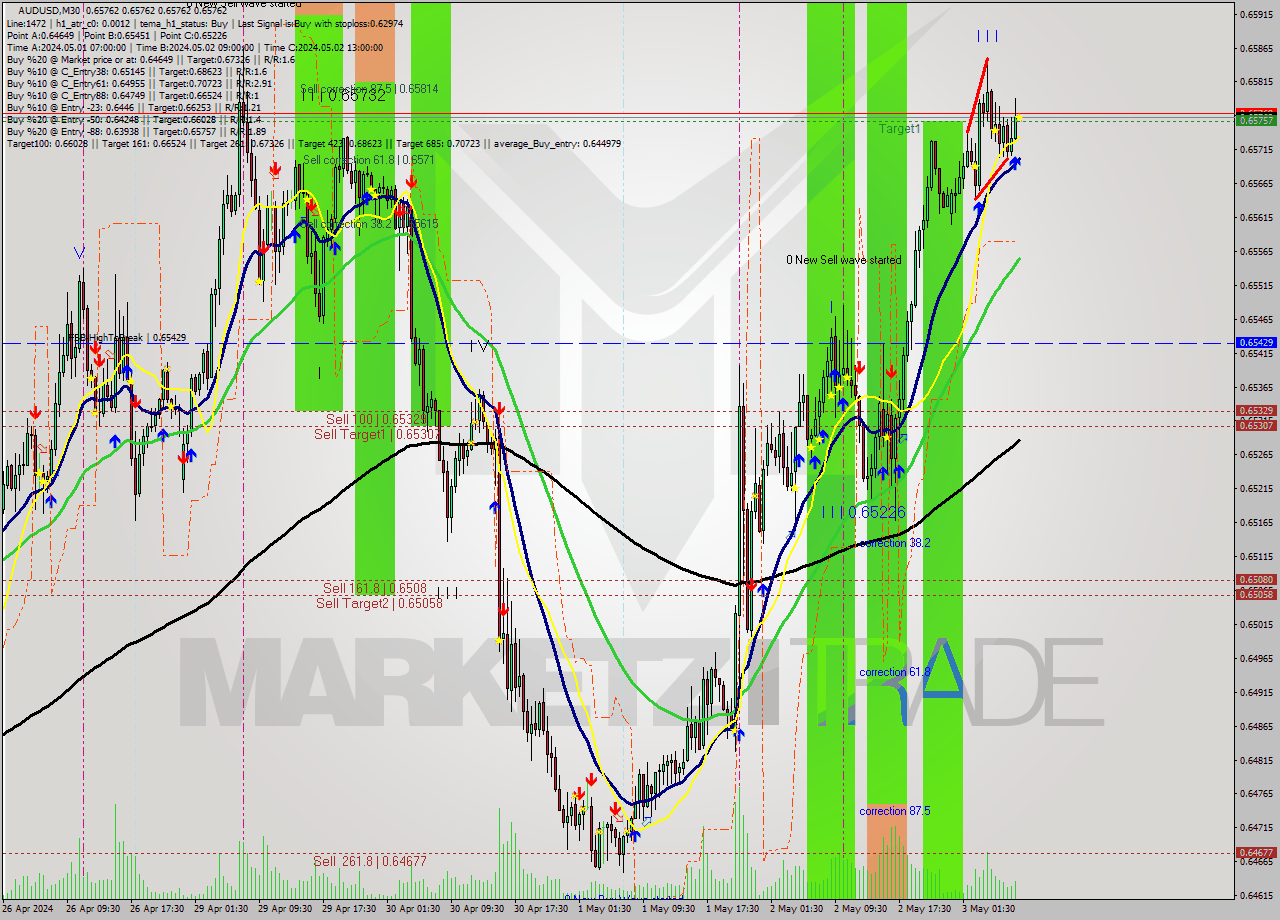Click '0 New Sell wave started' annotation
The height and width of the screenshot is (920, 1280).
tap(843, 260)
